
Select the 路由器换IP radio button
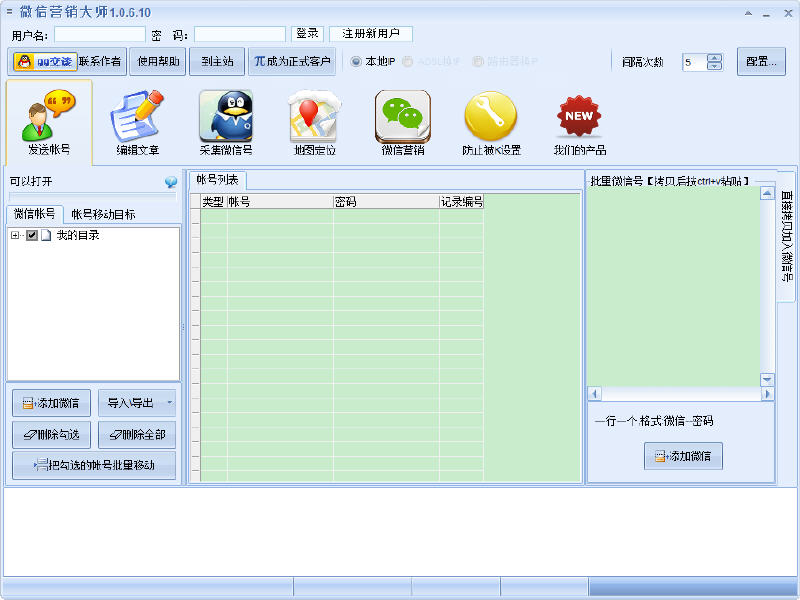[x=478, y=62]
